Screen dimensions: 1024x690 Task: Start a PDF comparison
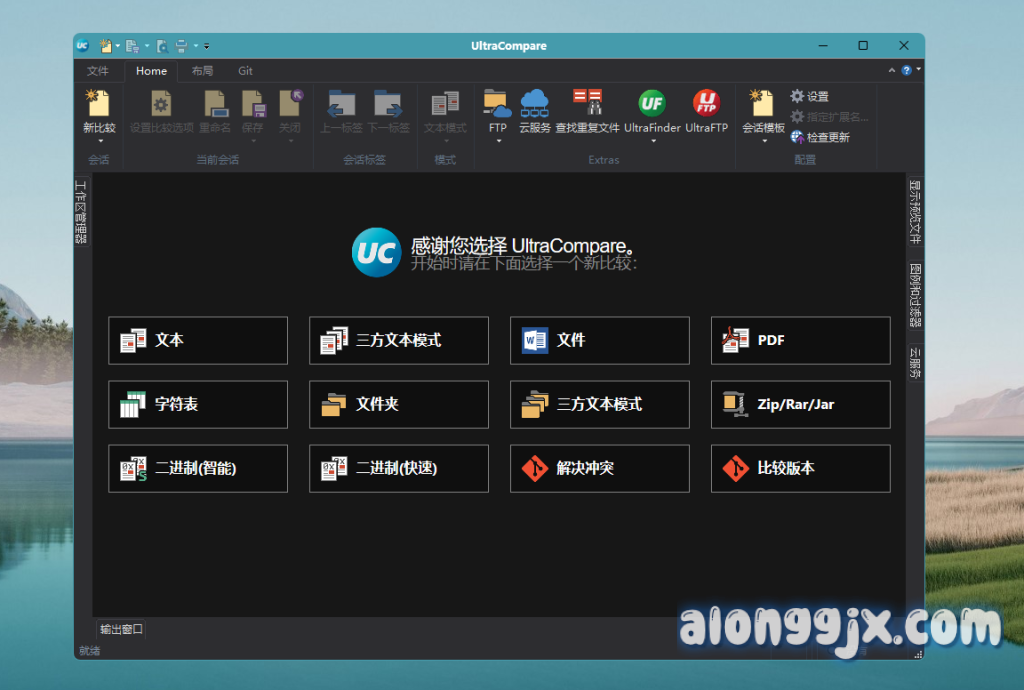[800, 340]
